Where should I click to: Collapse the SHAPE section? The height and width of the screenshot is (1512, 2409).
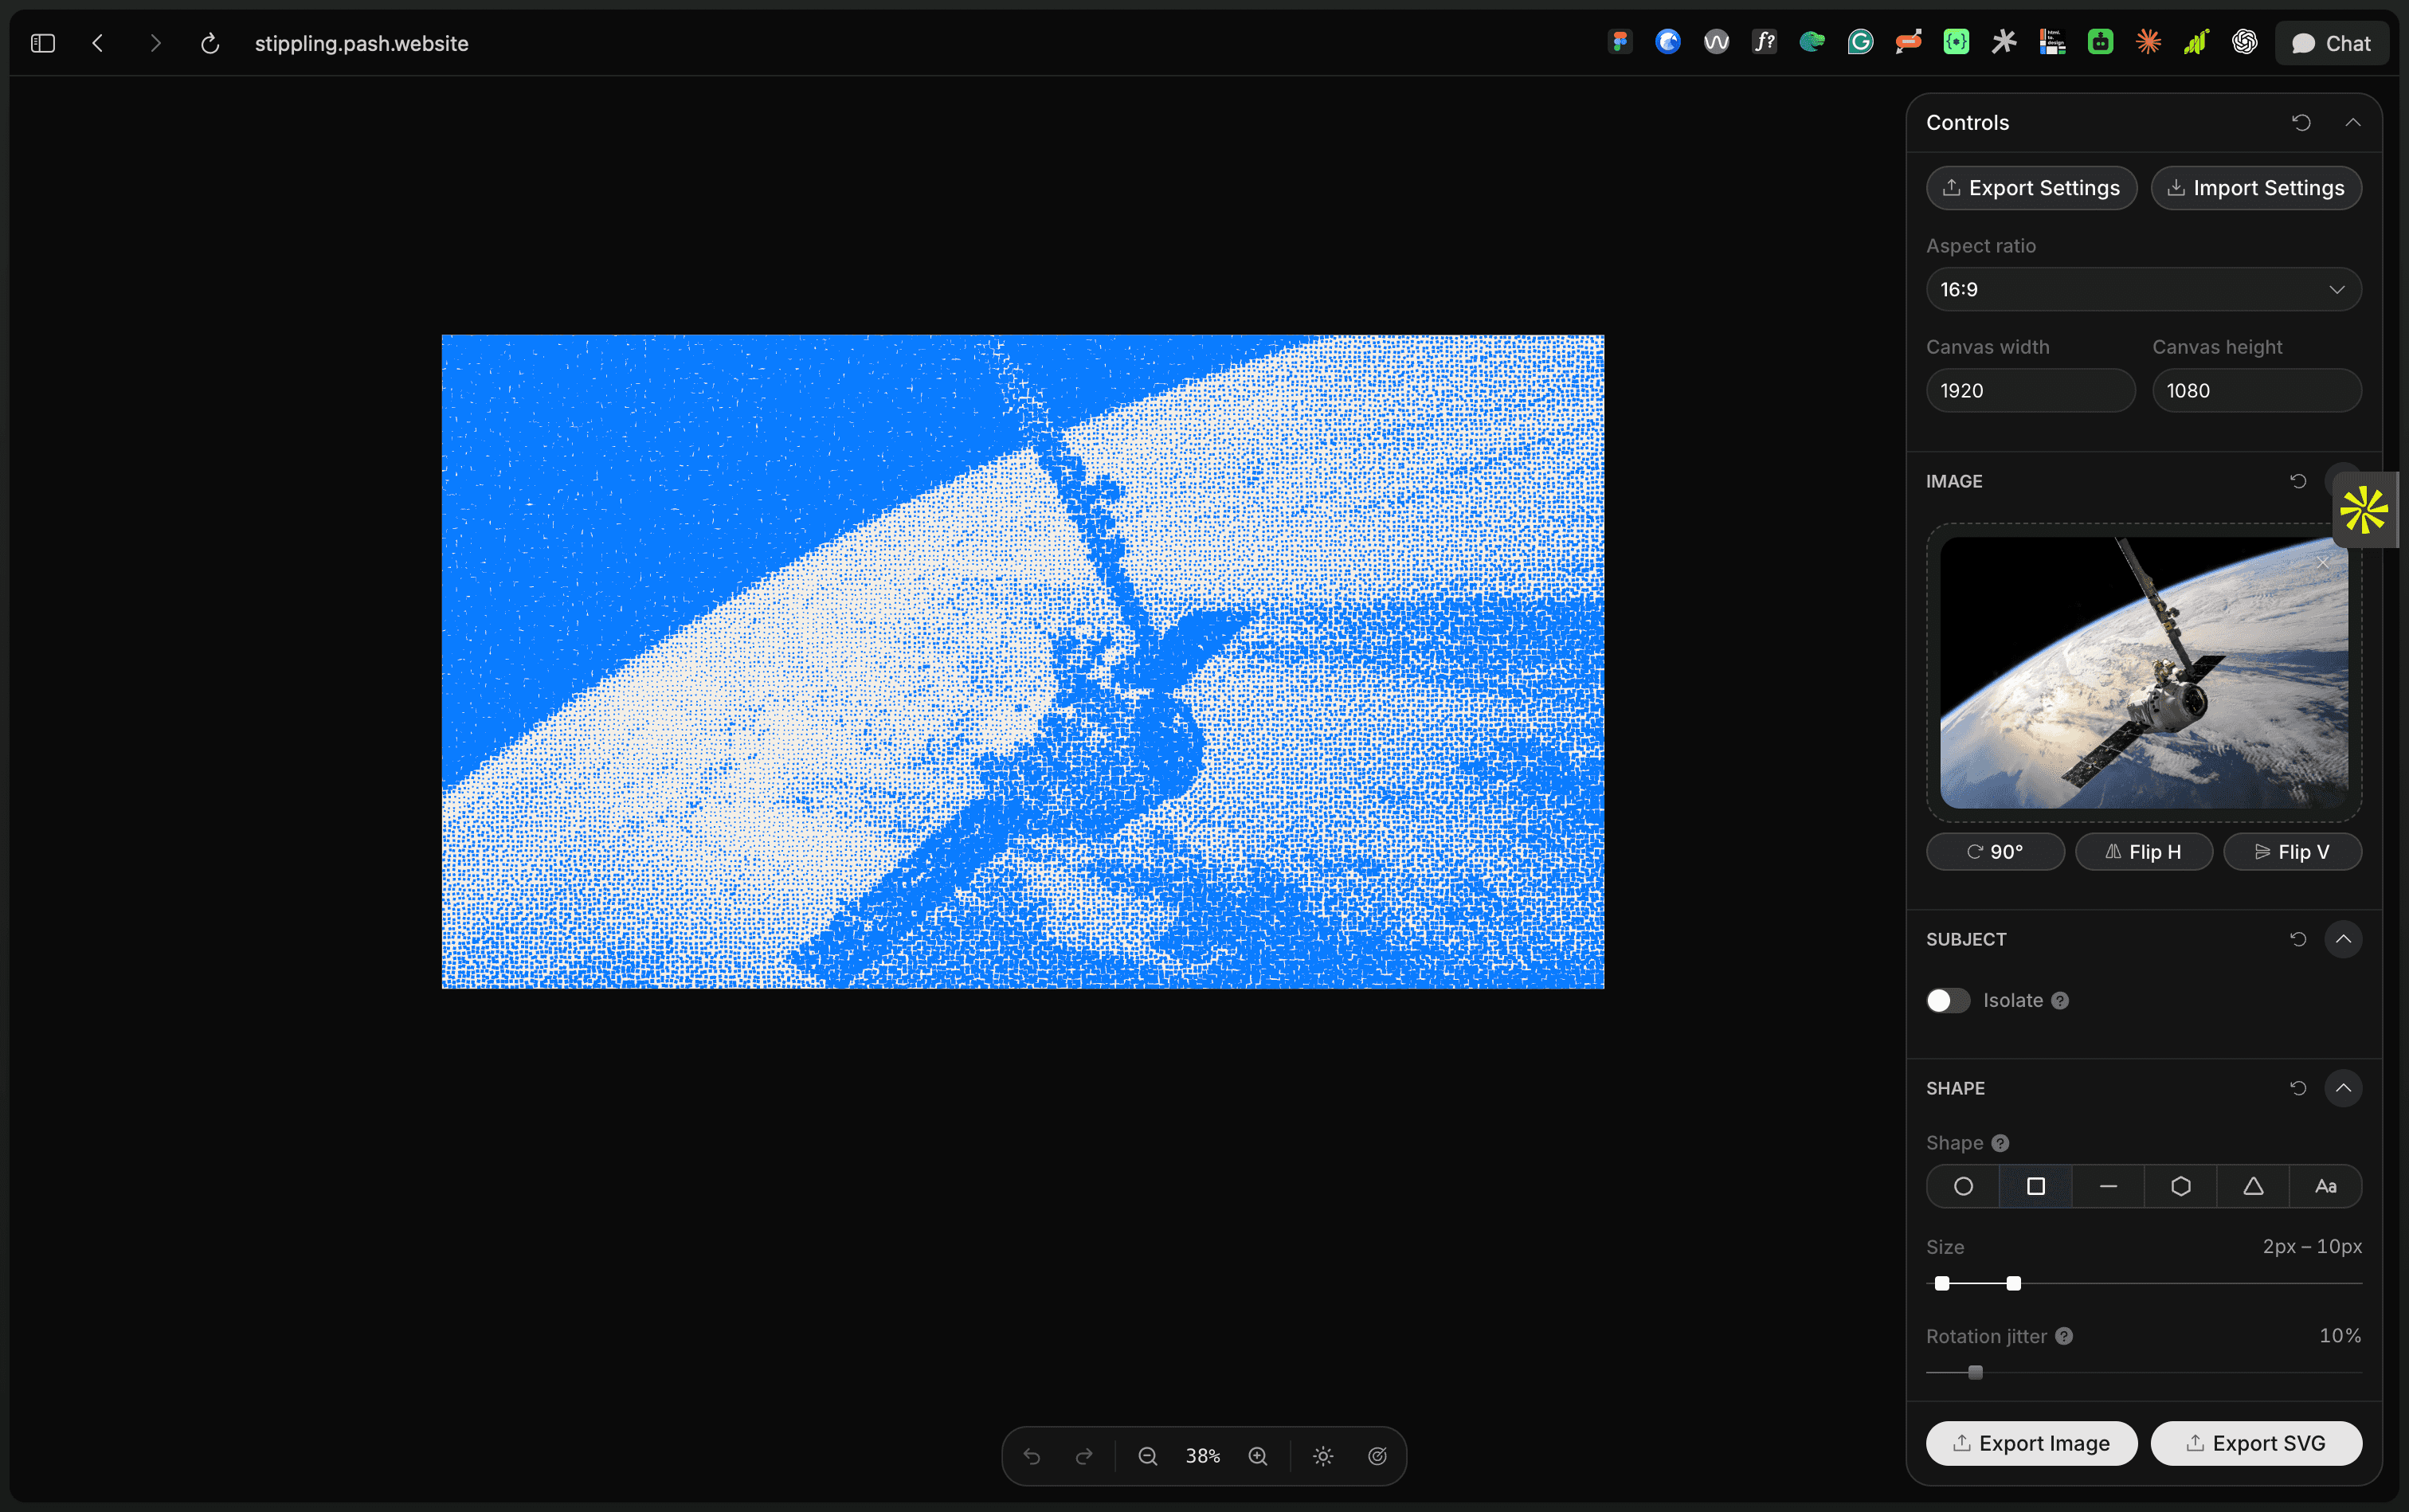click(2343, 1088)
